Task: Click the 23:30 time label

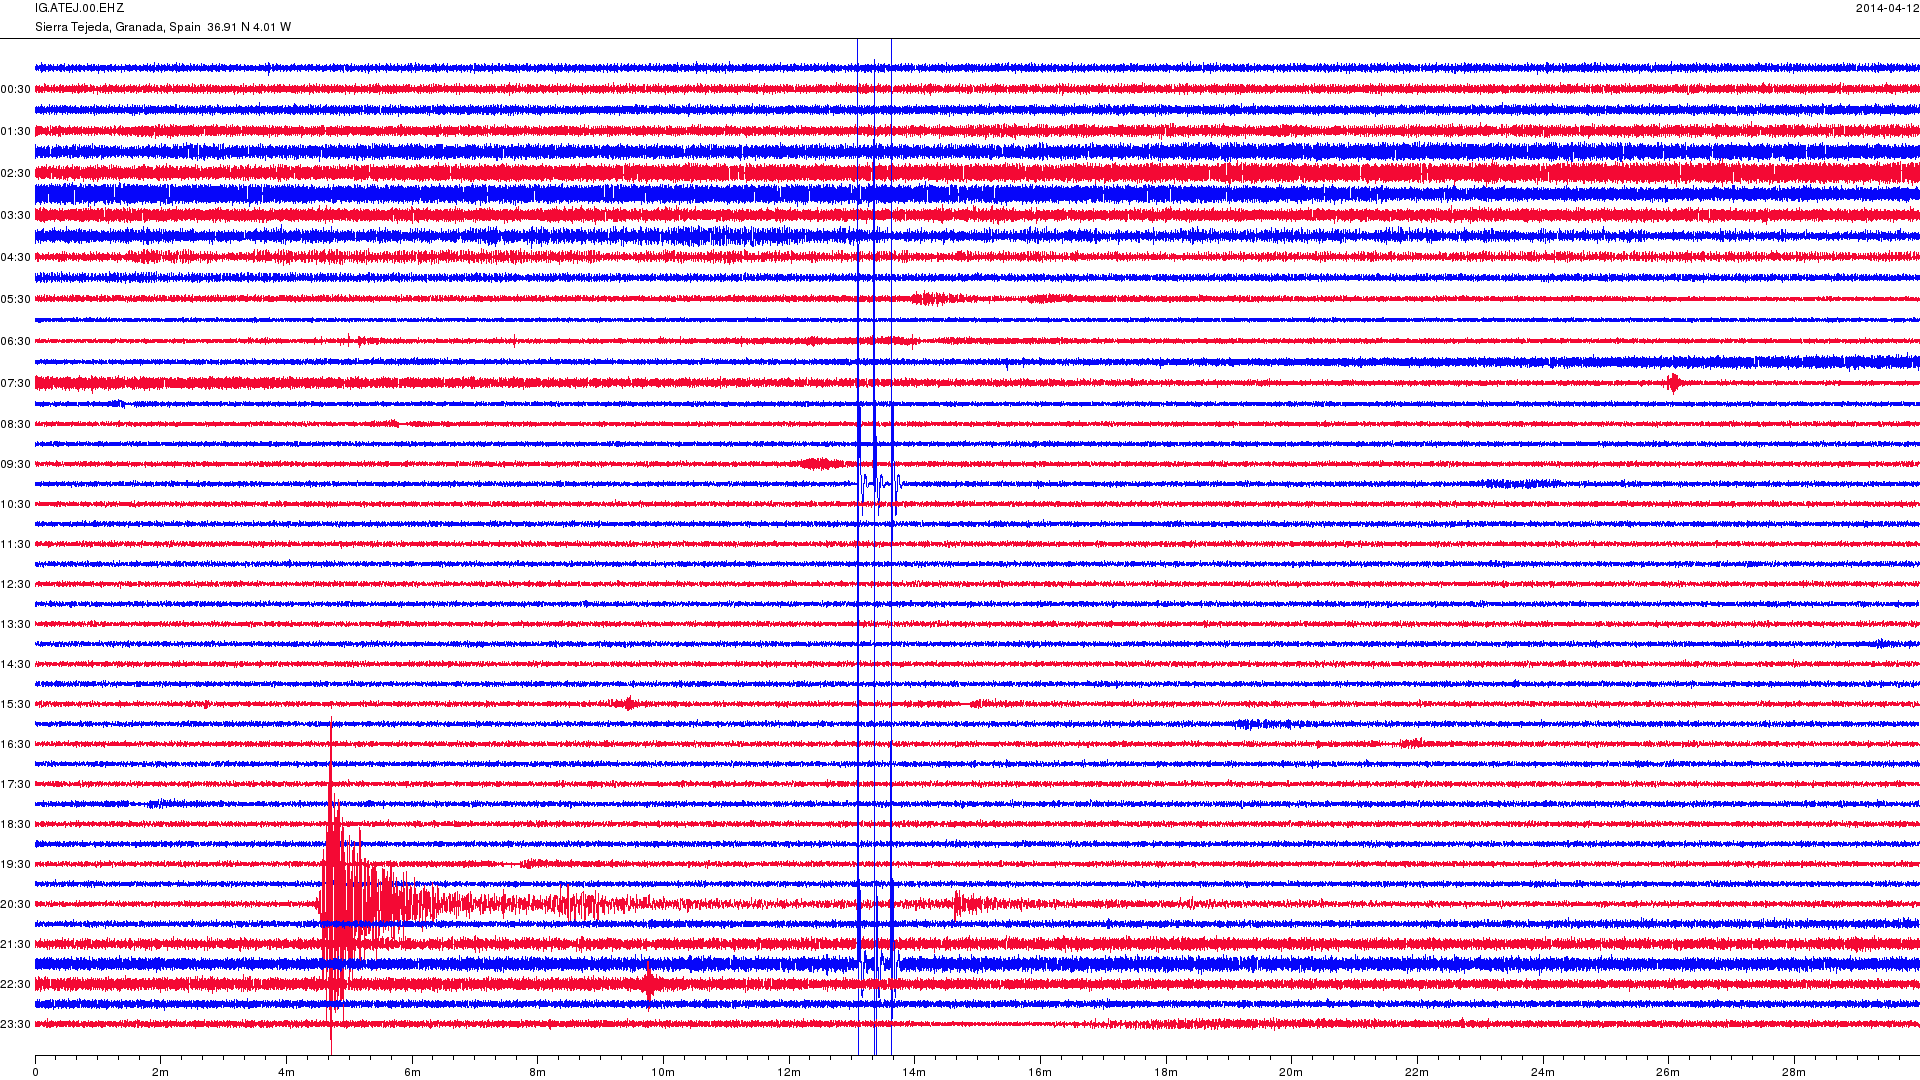Action: click(x=15, y=1024)
